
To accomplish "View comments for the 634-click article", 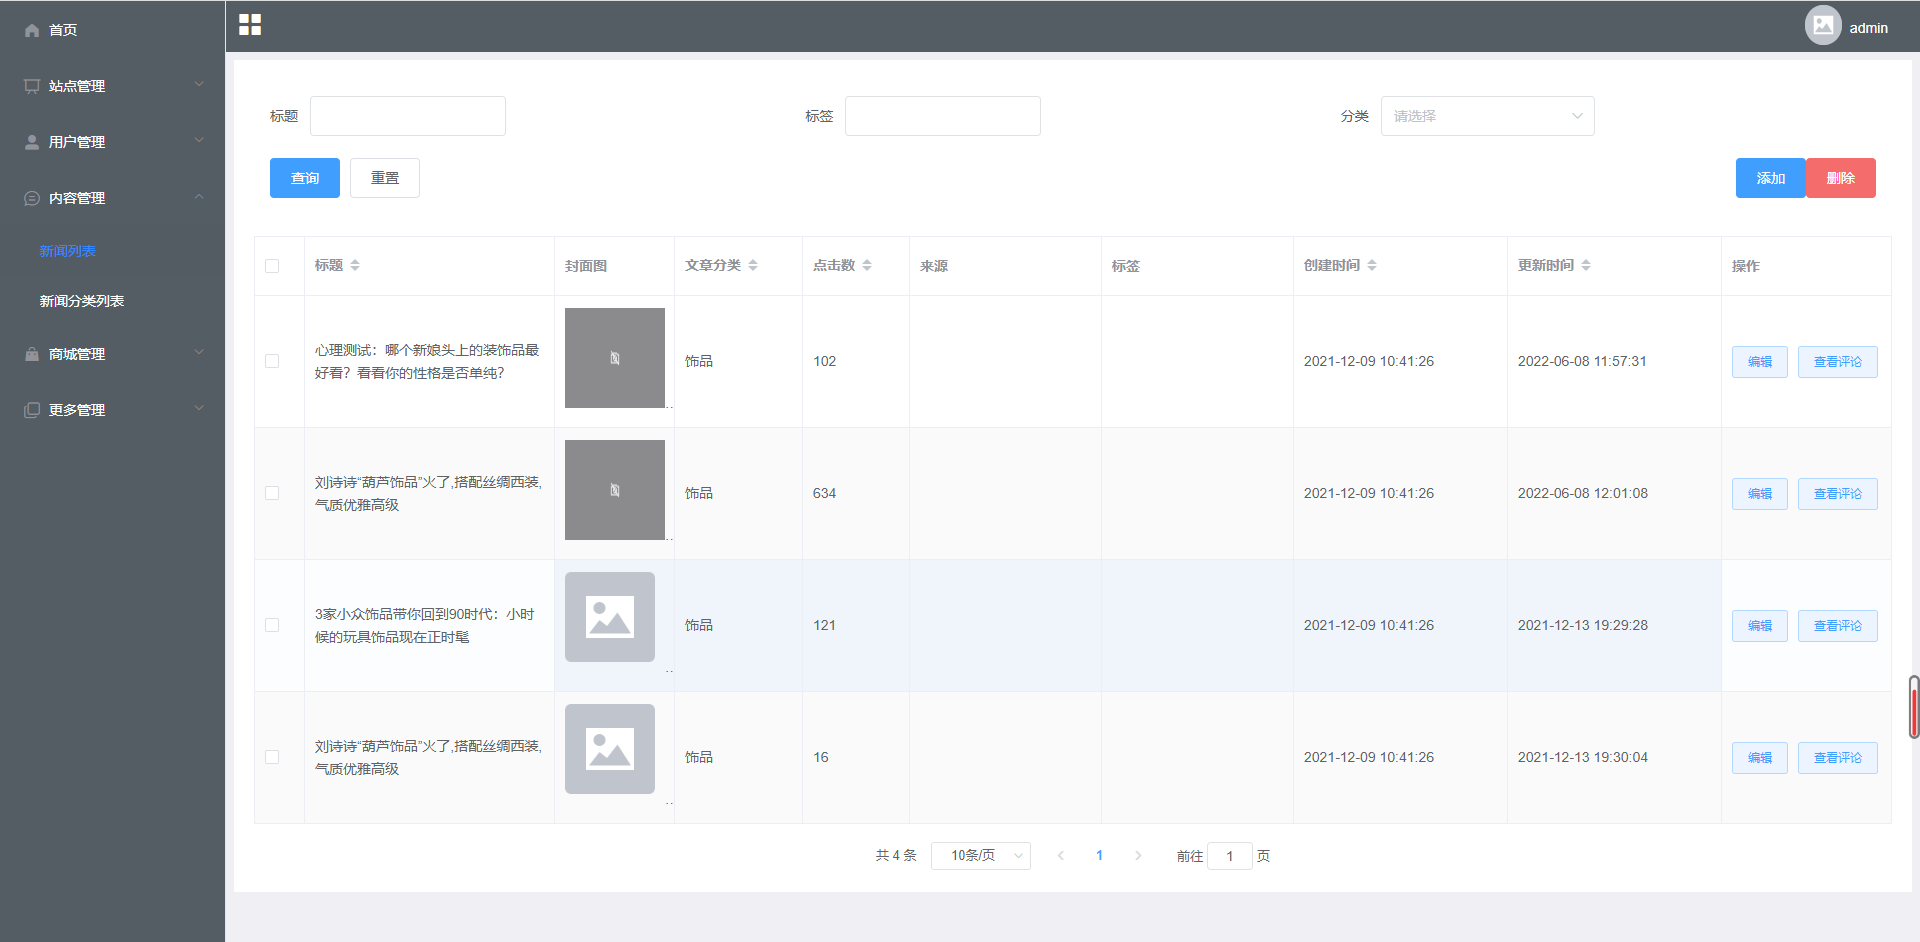I will [1837, 494].
